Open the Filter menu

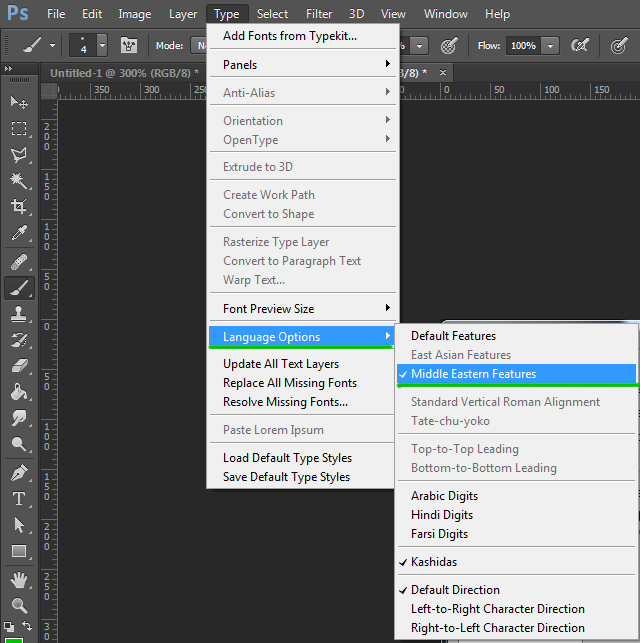pos(319,14)
